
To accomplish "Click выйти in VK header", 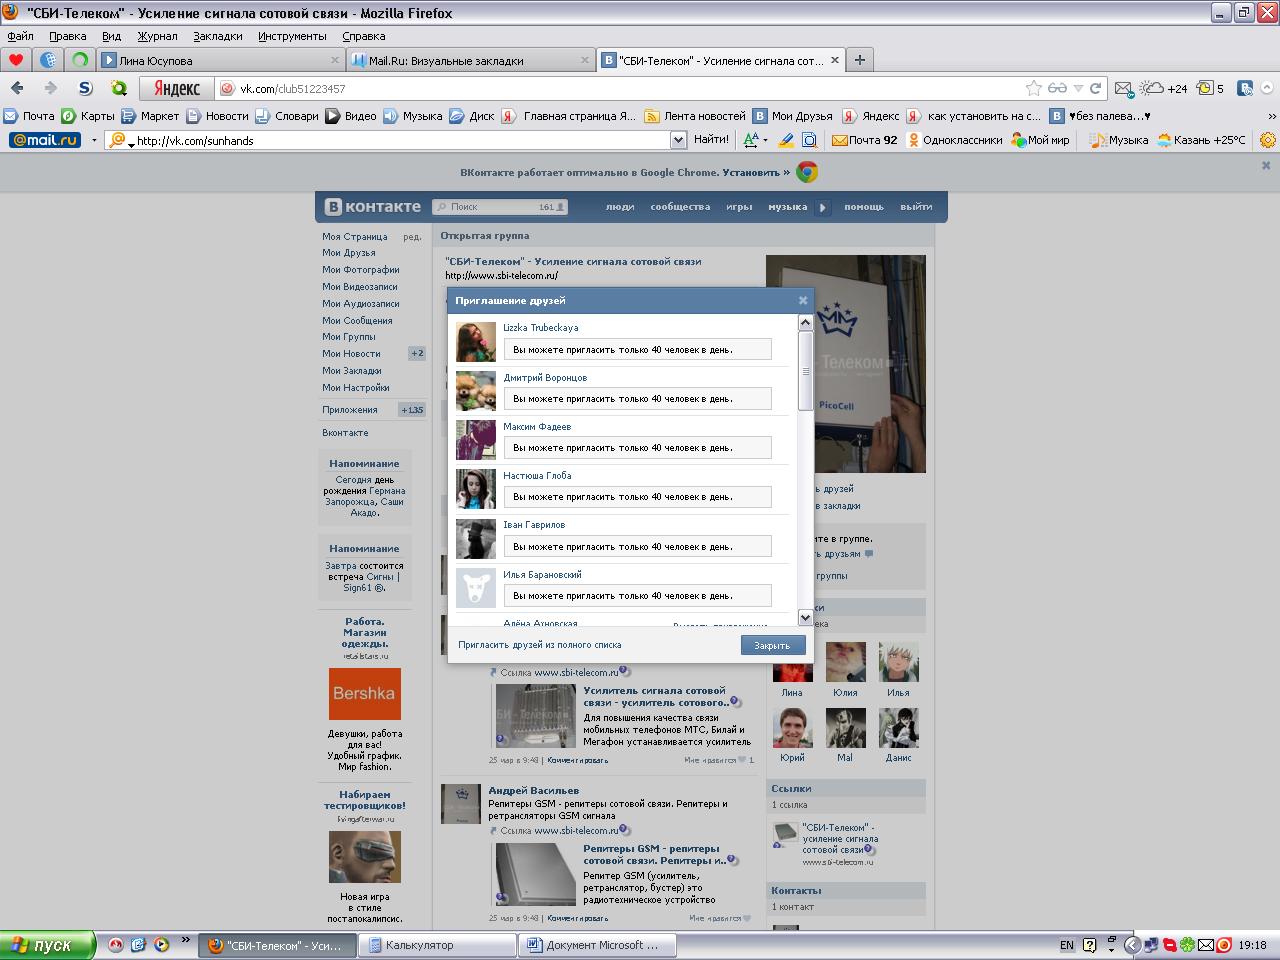I will 916,207.
